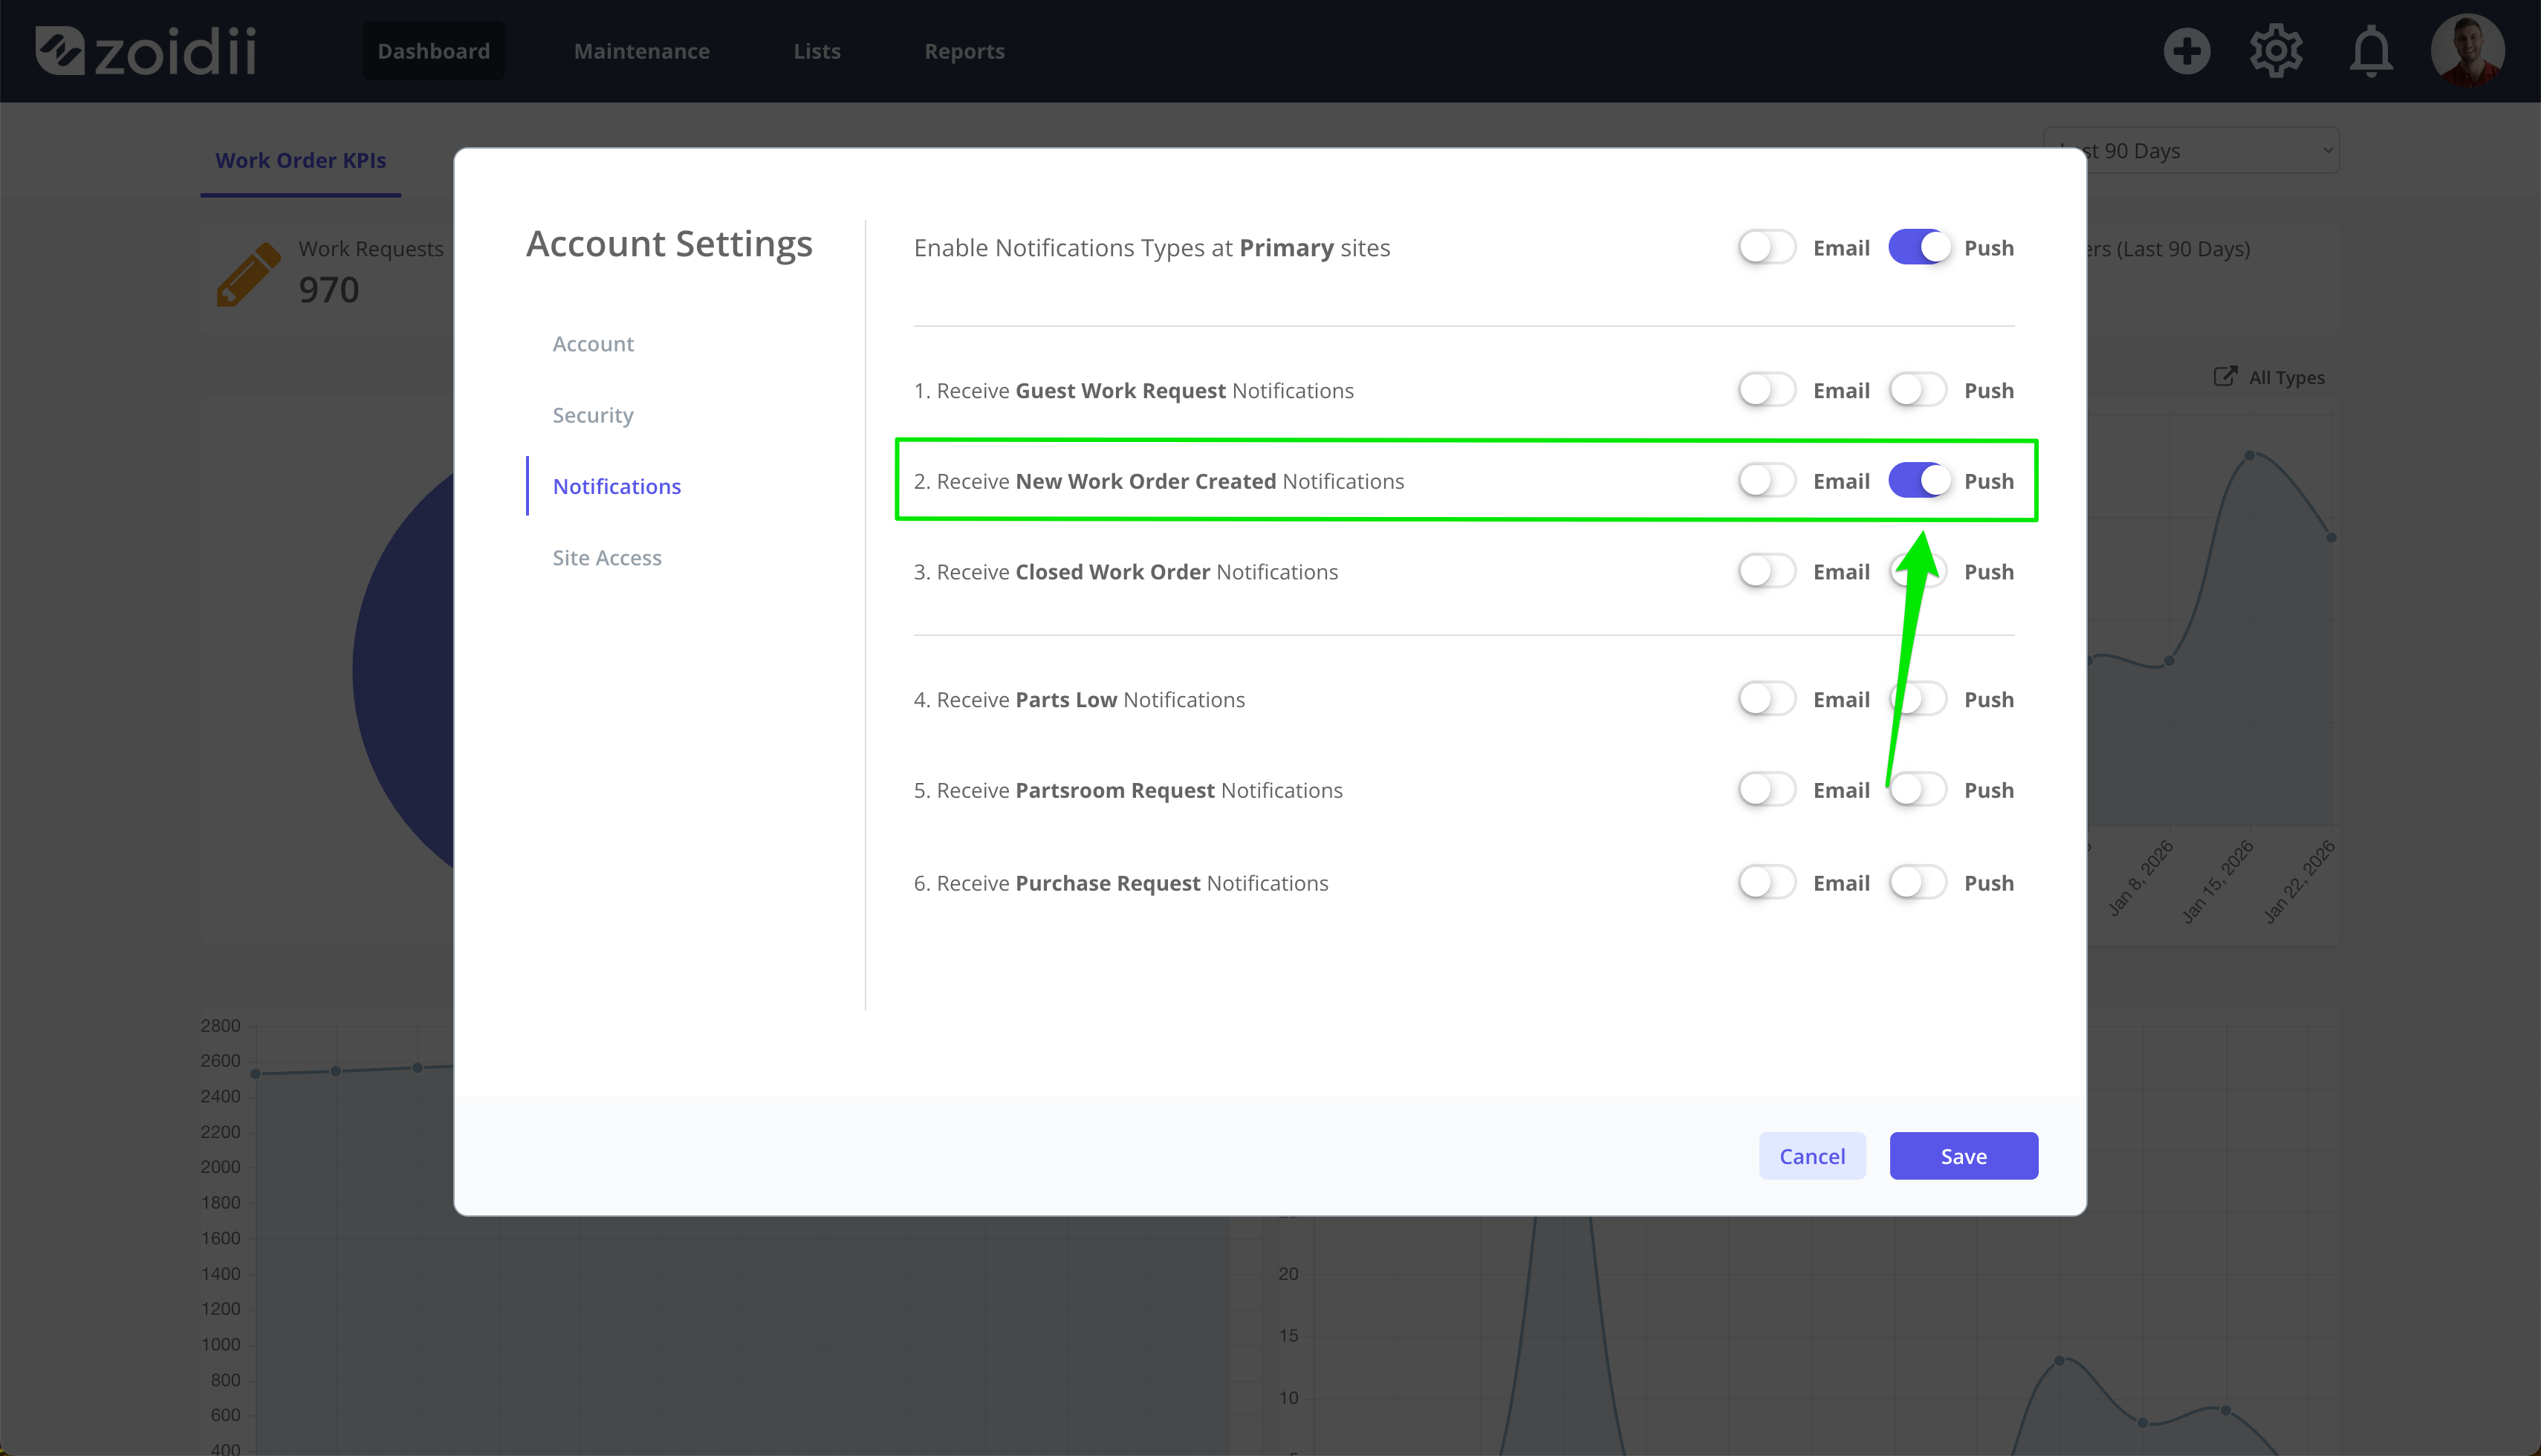Turn off Push for Primary sites

click(1919, 247)
